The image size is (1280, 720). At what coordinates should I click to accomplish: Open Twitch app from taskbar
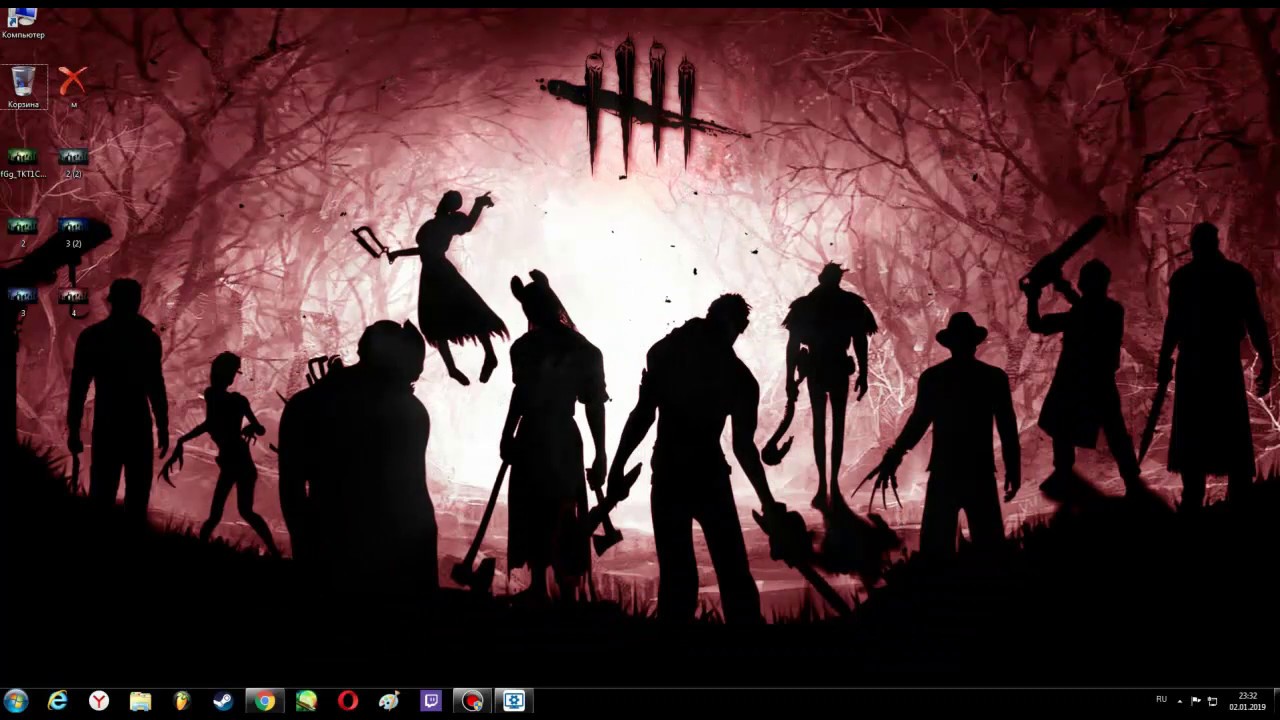tap(431, 701)
